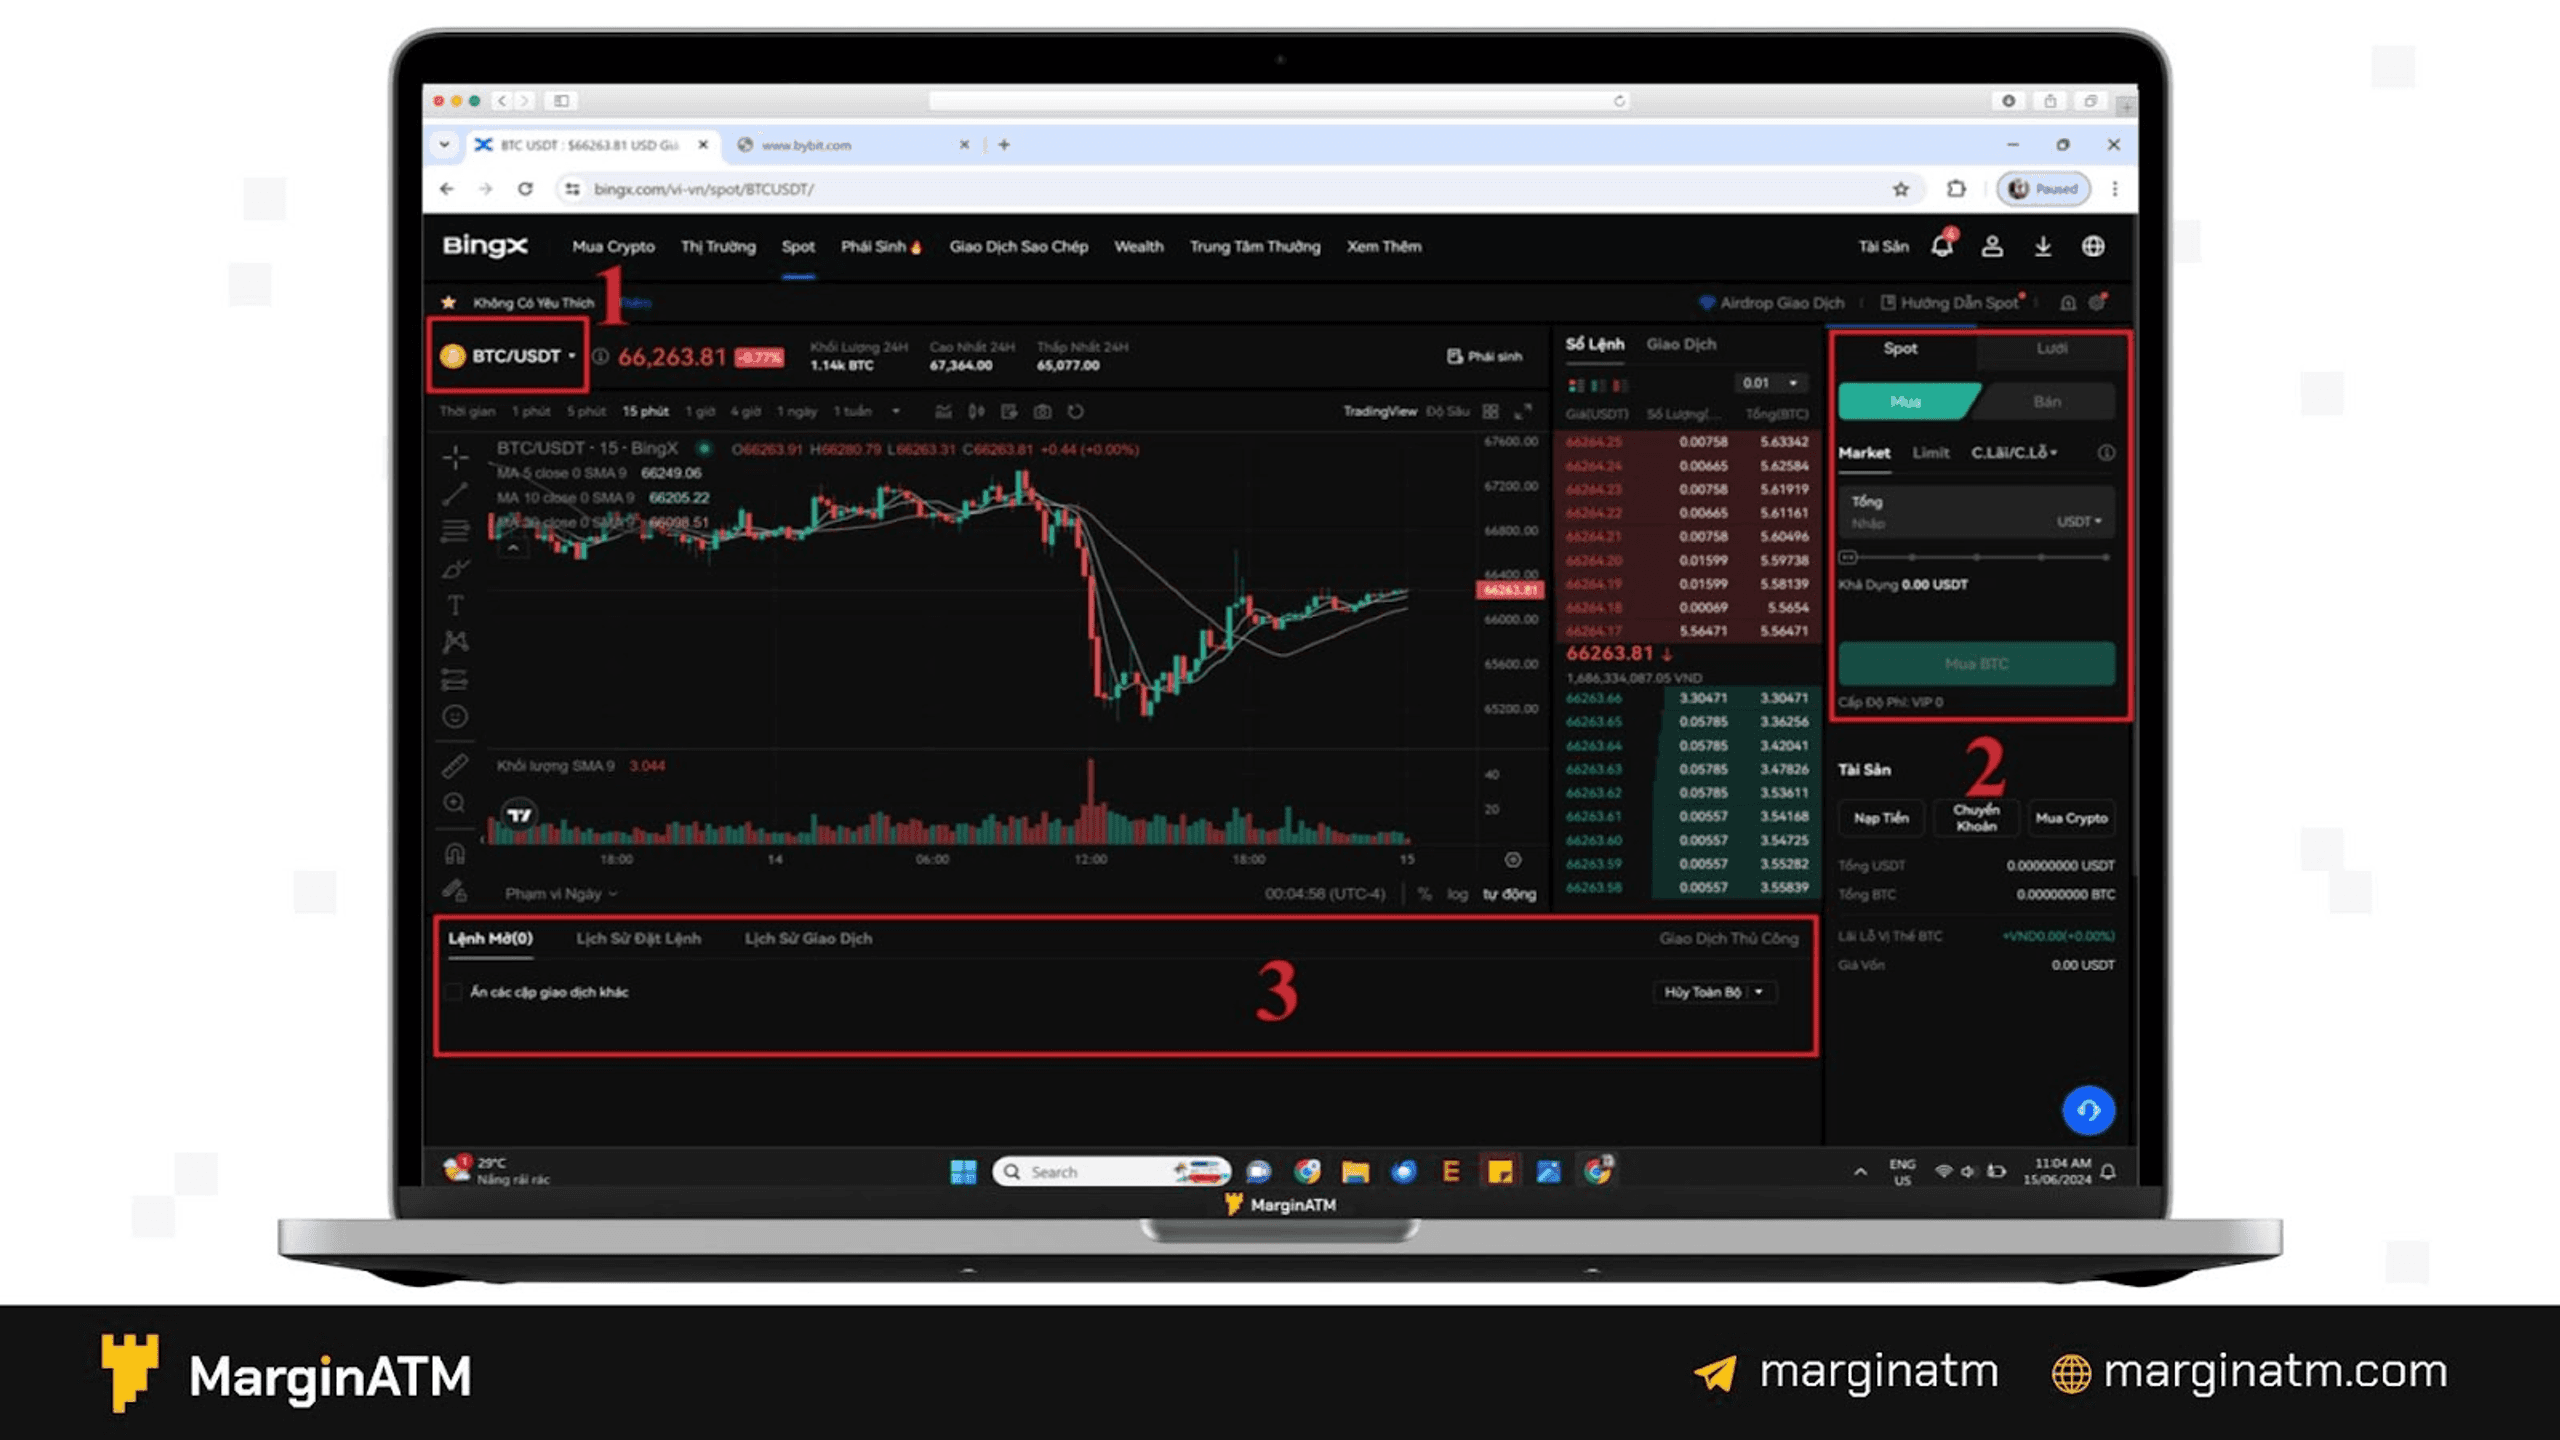Image resolution: width=2560 pixels, height=1440 pixels.
Task: Open the C.Lãi/C.Lỗ order type dropdown
Action: pyautogui.click(x=2014, y=453)
